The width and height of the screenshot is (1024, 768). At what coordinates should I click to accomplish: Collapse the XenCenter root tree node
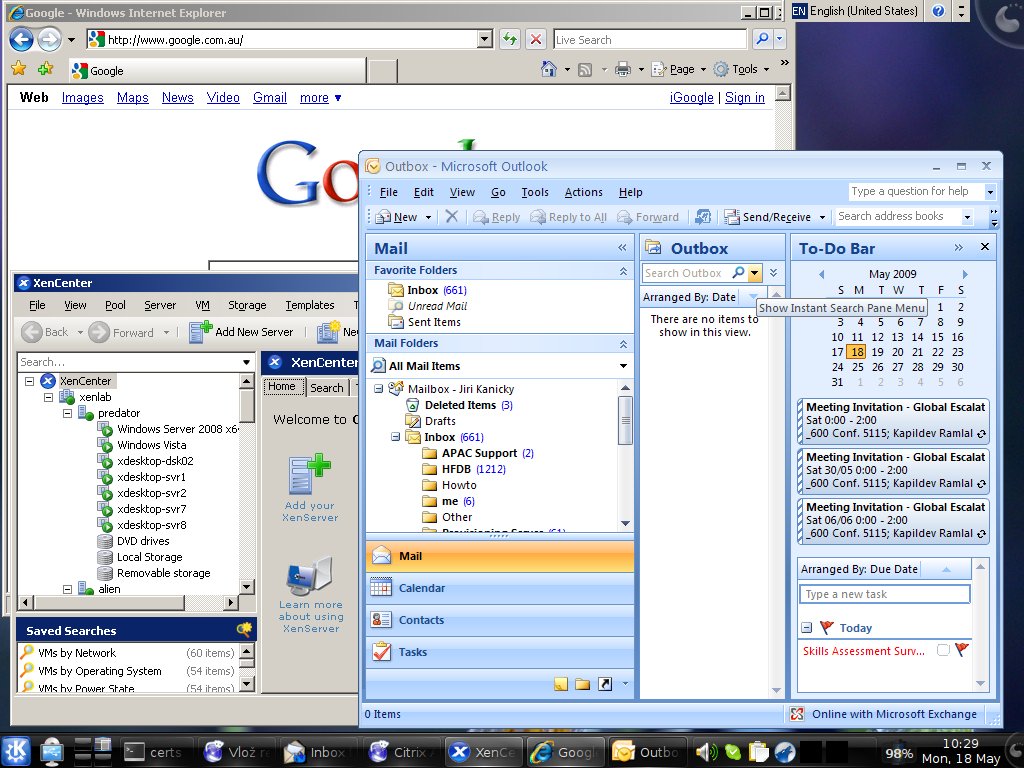[x=29, y=381]
